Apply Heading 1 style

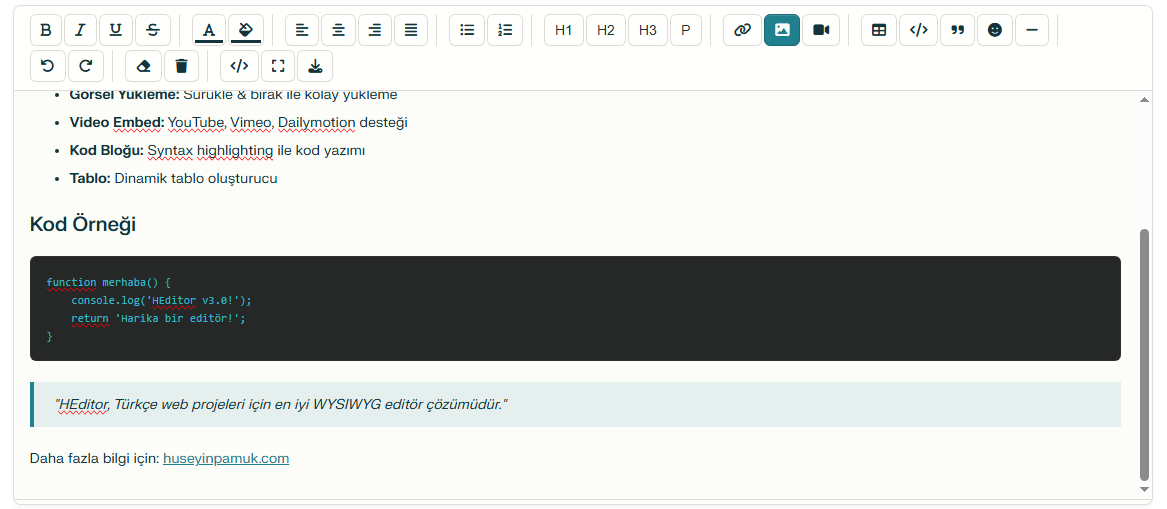(564, 30)
